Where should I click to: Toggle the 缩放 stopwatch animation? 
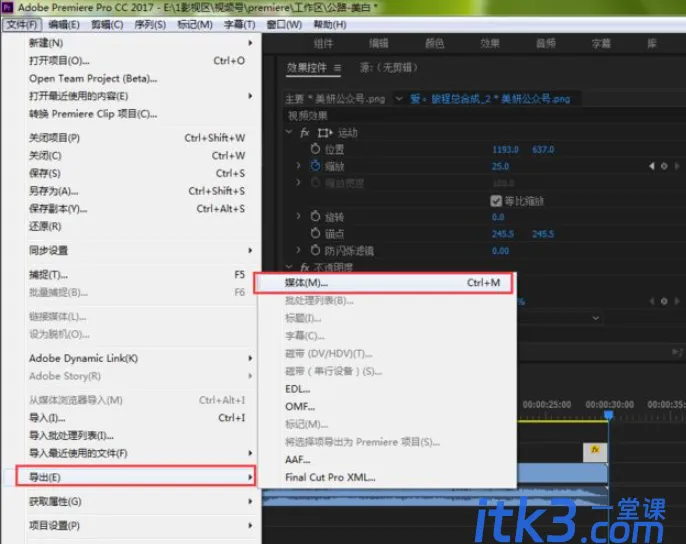315,166
